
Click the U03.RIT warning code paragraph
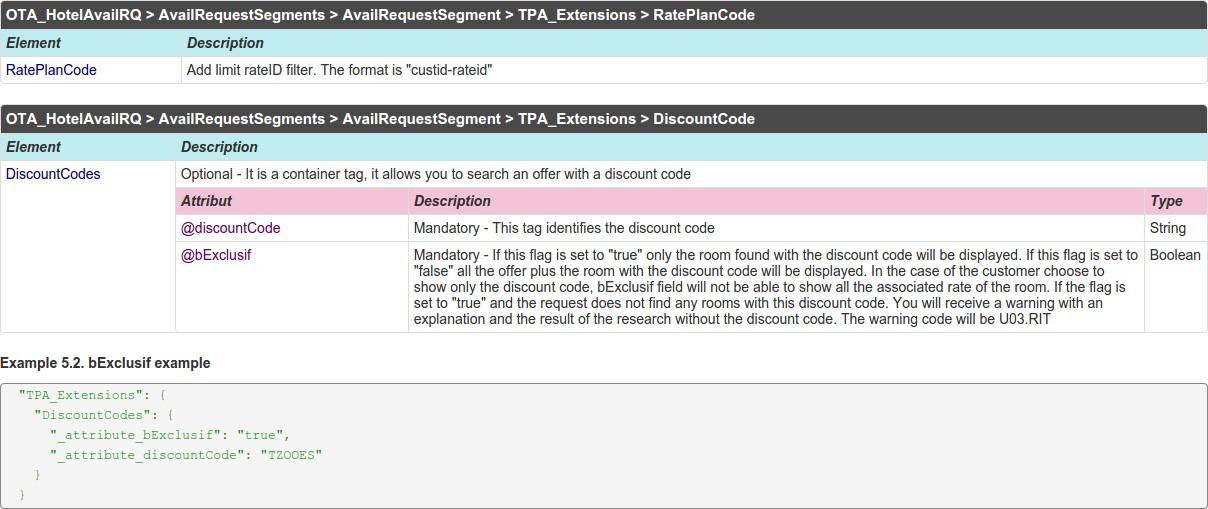(775, 287)
